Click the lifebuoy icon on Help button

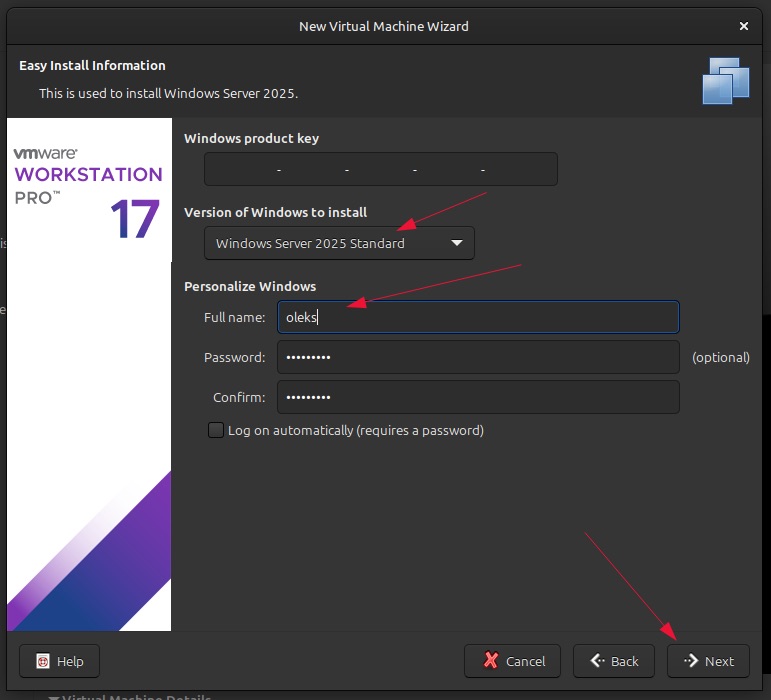pyautogui.click(x=43, y=661)
